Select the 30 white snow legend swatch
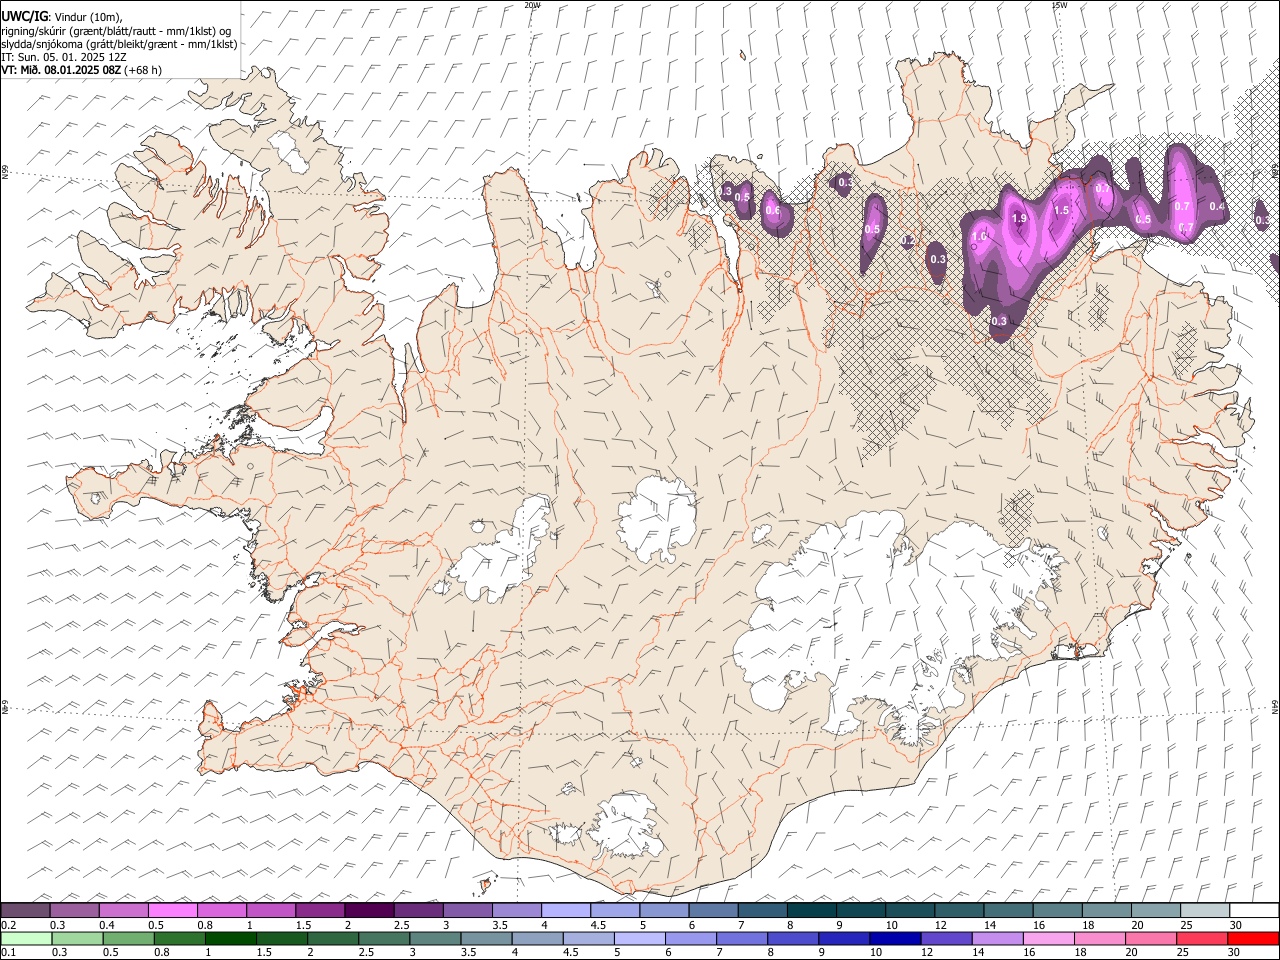 click(x=1254, y=910)
